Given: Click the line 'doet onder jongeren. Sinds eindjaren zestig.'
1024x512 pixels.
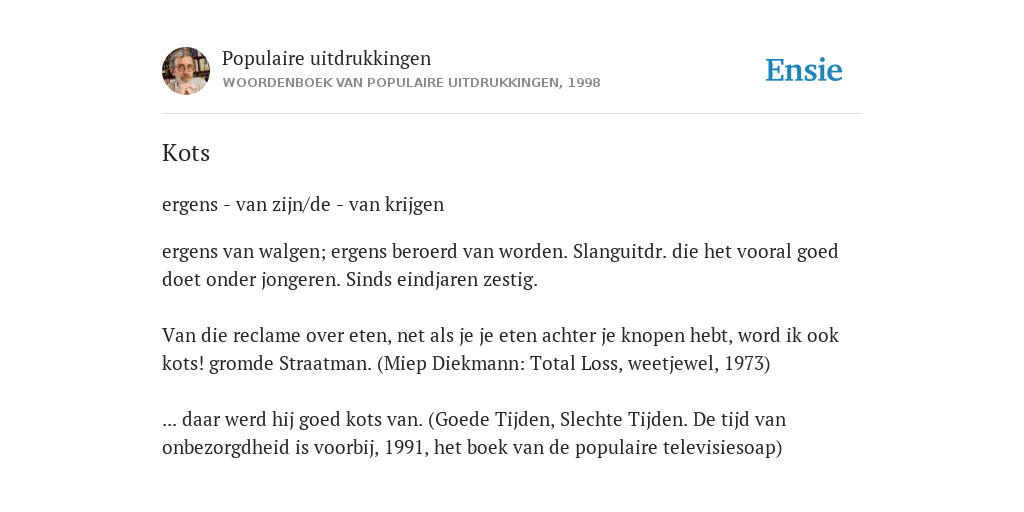Looking at the screenshot, I should [350, 280].
